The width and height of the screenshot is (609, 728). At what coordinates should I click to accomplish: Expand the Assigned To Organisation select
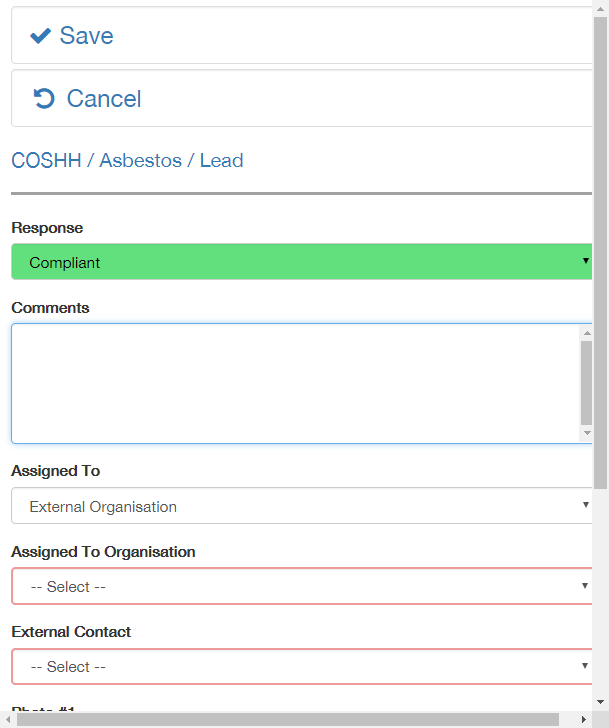point(301,586)
